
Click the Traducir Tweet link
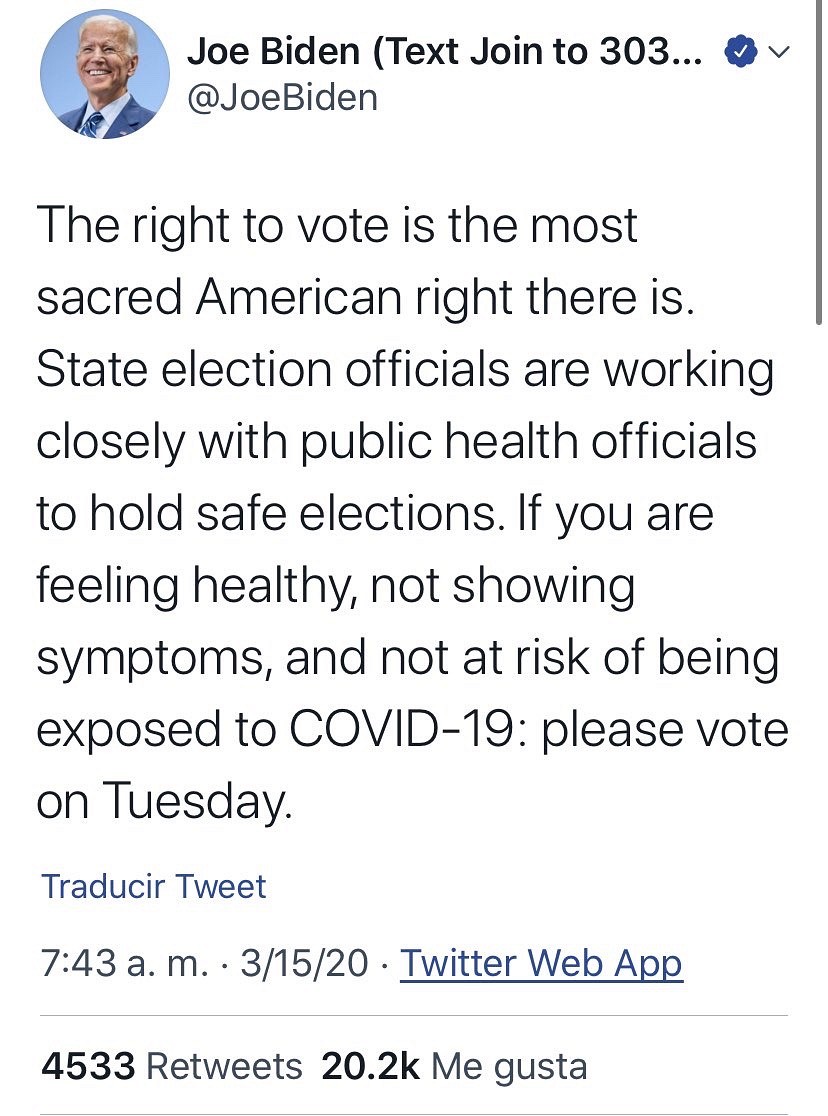154,886
